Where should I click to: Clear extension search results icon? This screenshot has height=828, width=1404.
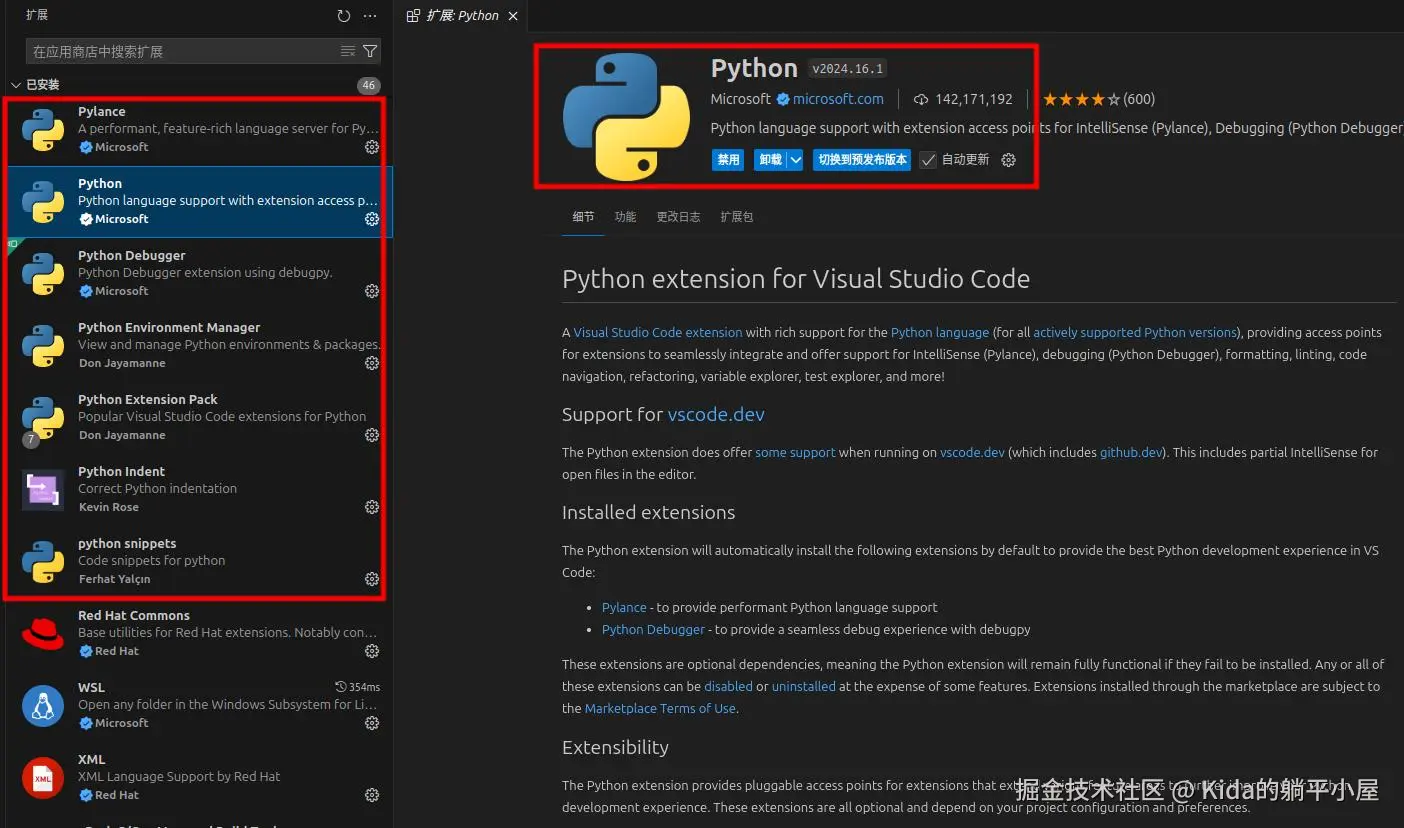click(x=348, y=51)
